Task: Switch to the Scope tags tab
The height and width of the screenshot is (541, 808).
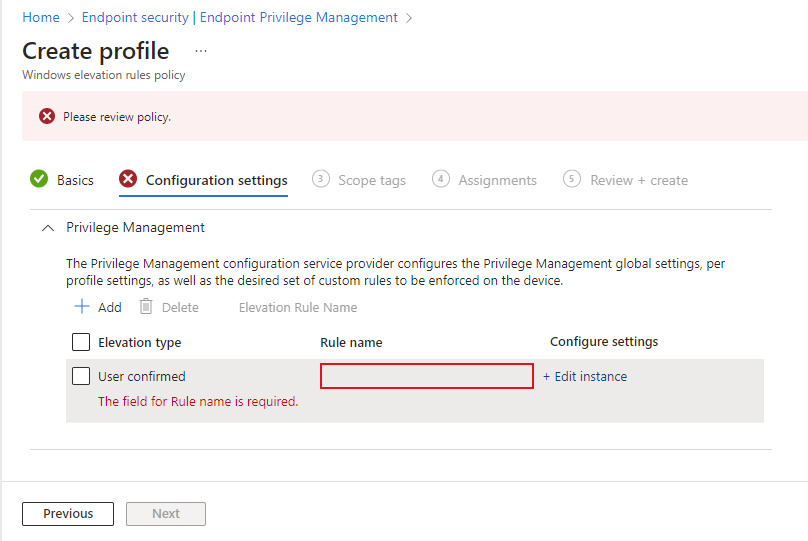Action: click(372, 180)
